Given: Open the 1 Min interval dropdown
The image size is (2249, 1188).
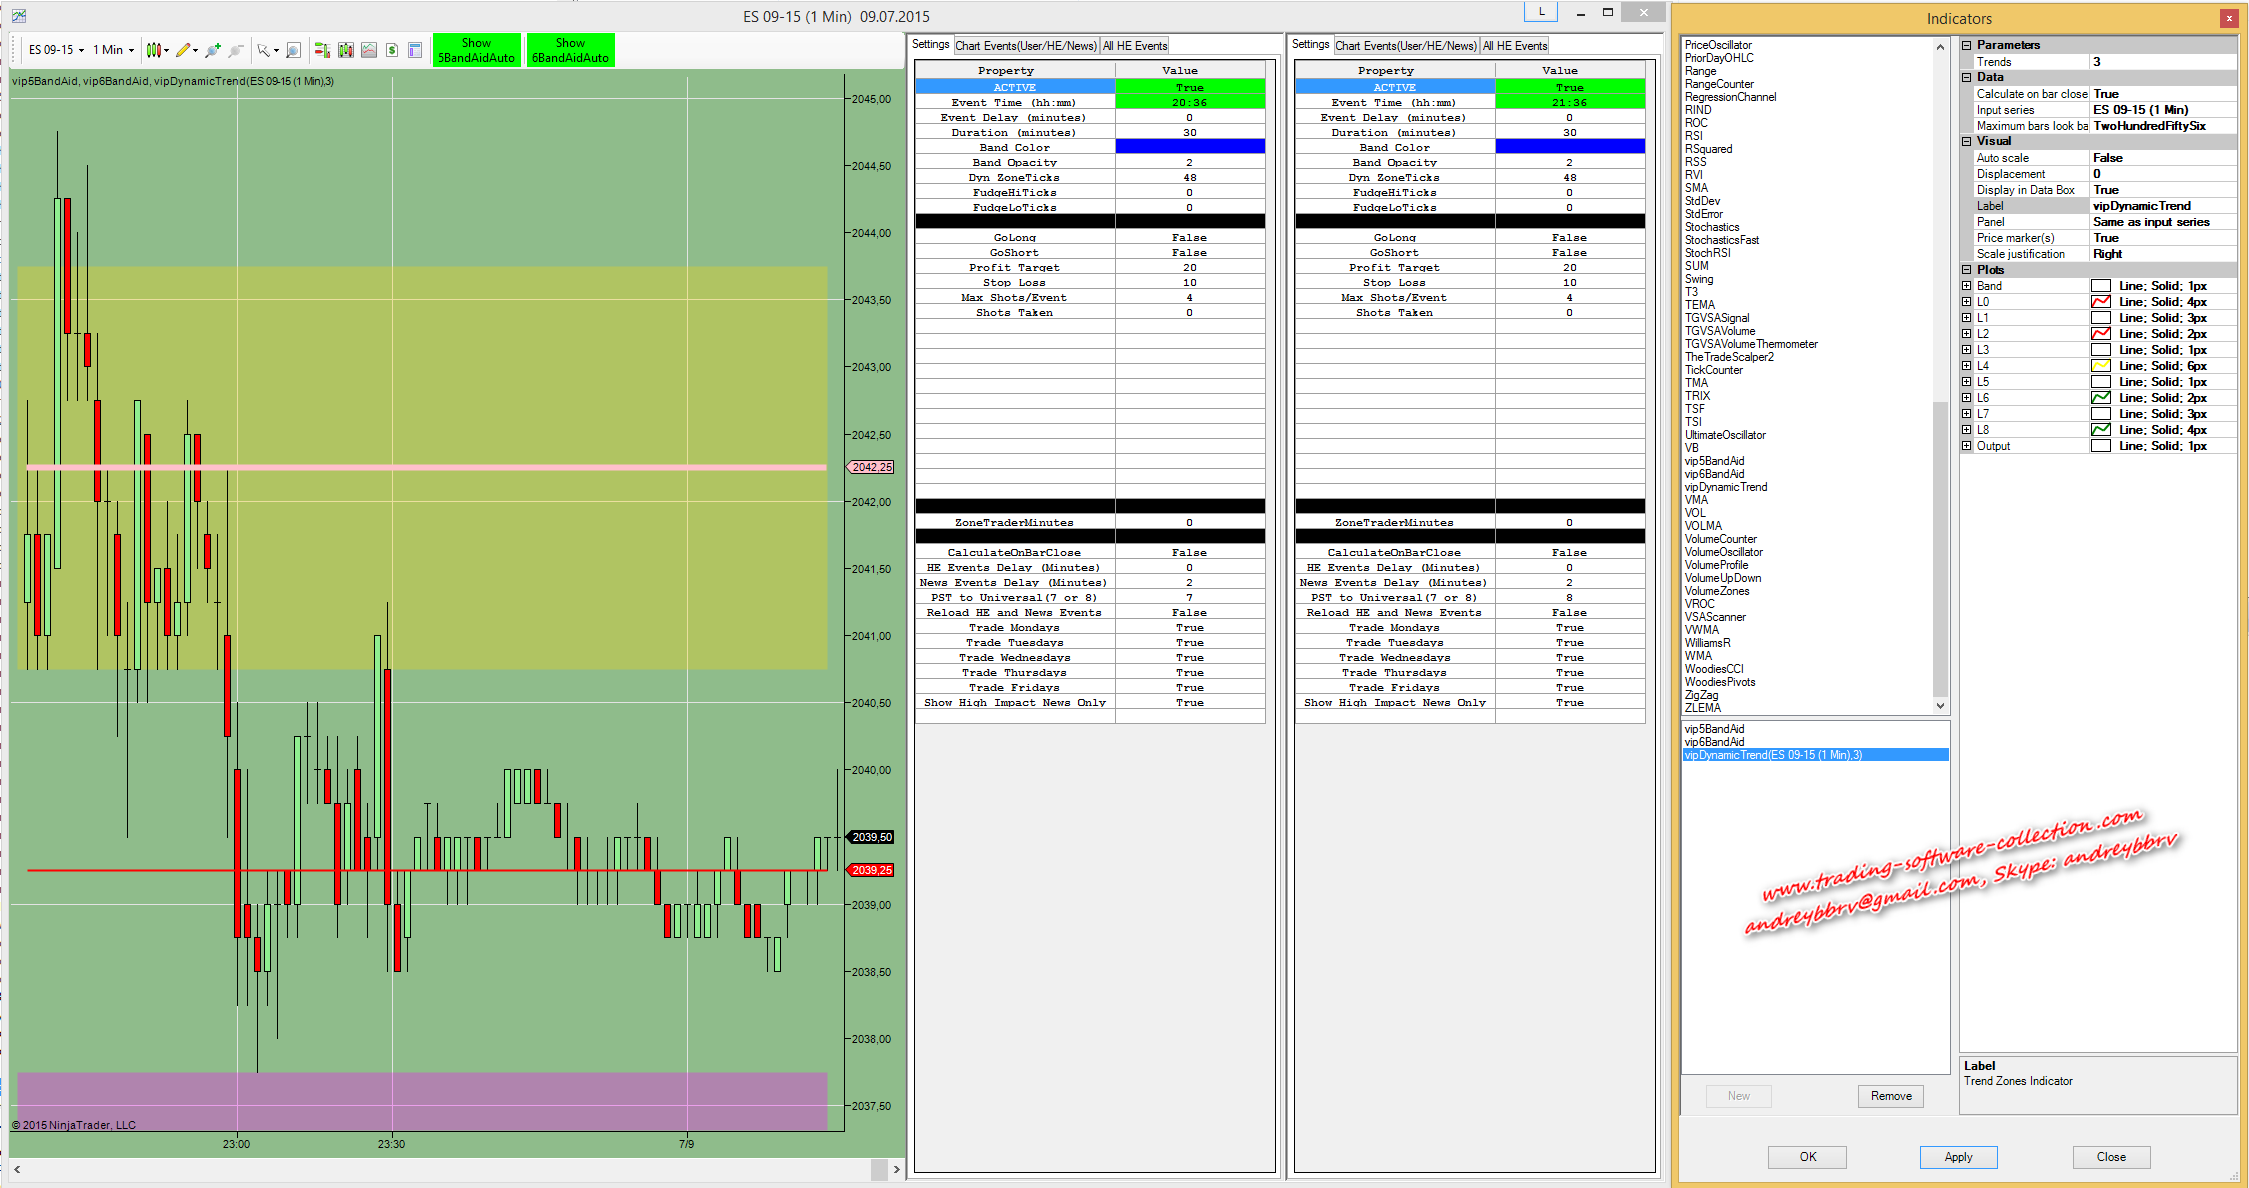Looking at the screenshot, I should click(x=113, y=50).
